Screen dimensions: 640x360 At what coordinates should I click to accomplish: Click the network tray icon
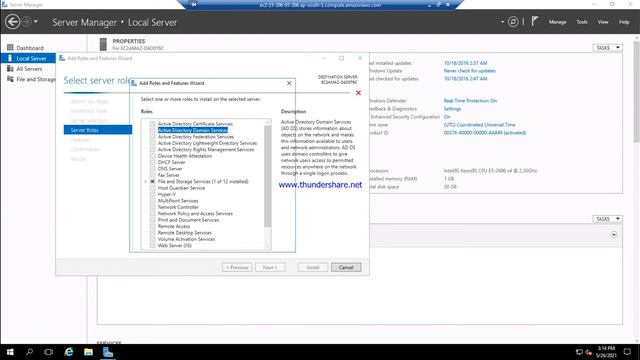tap(579, 352)
